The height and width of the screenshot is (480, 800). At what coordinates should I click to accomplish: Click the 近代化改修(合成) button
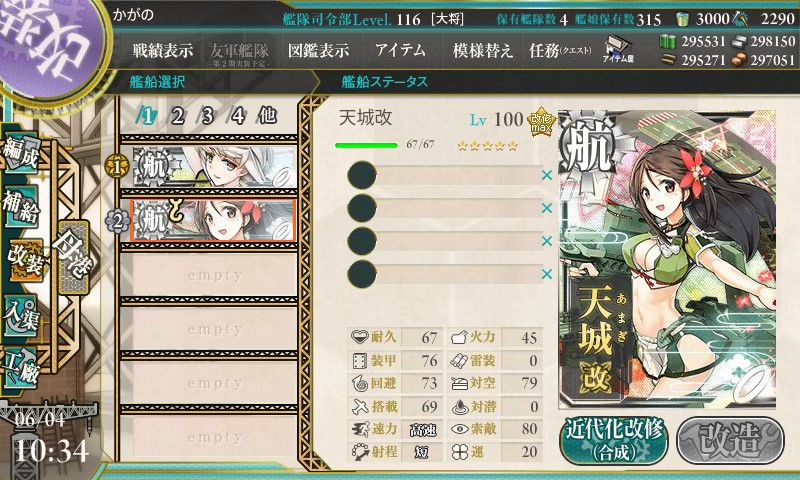click(614, 440)
